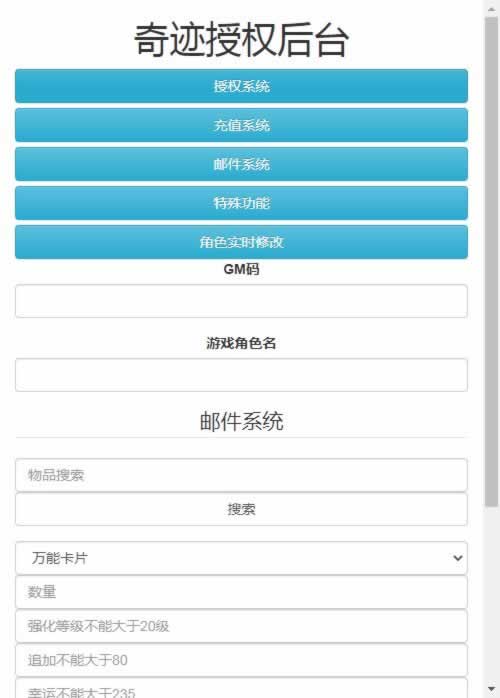
Task: Click the 奇迹授权后台 page title
Action: click(241, 40)
